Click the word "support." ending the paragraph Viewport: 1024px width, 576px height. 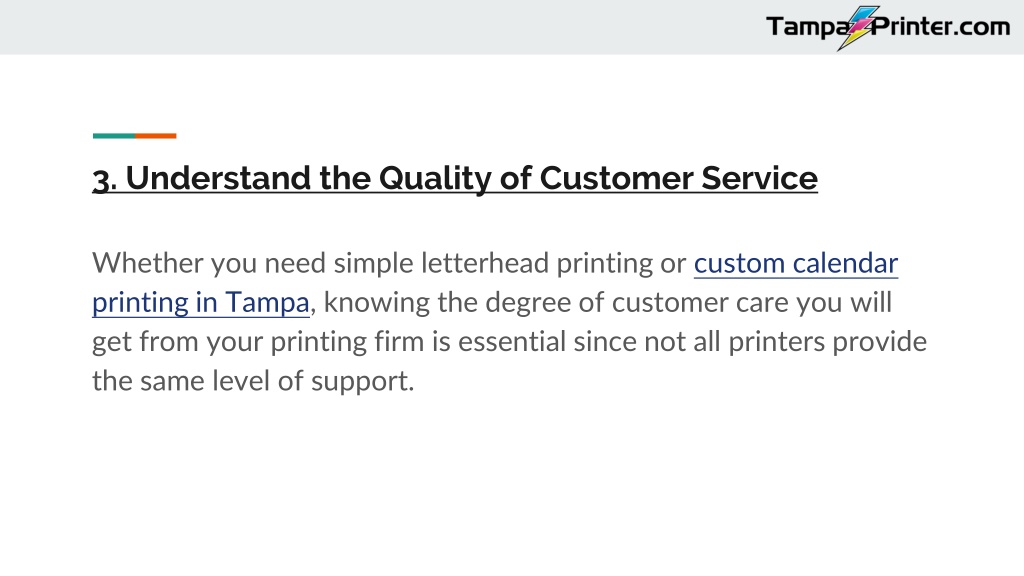[362, 381]
